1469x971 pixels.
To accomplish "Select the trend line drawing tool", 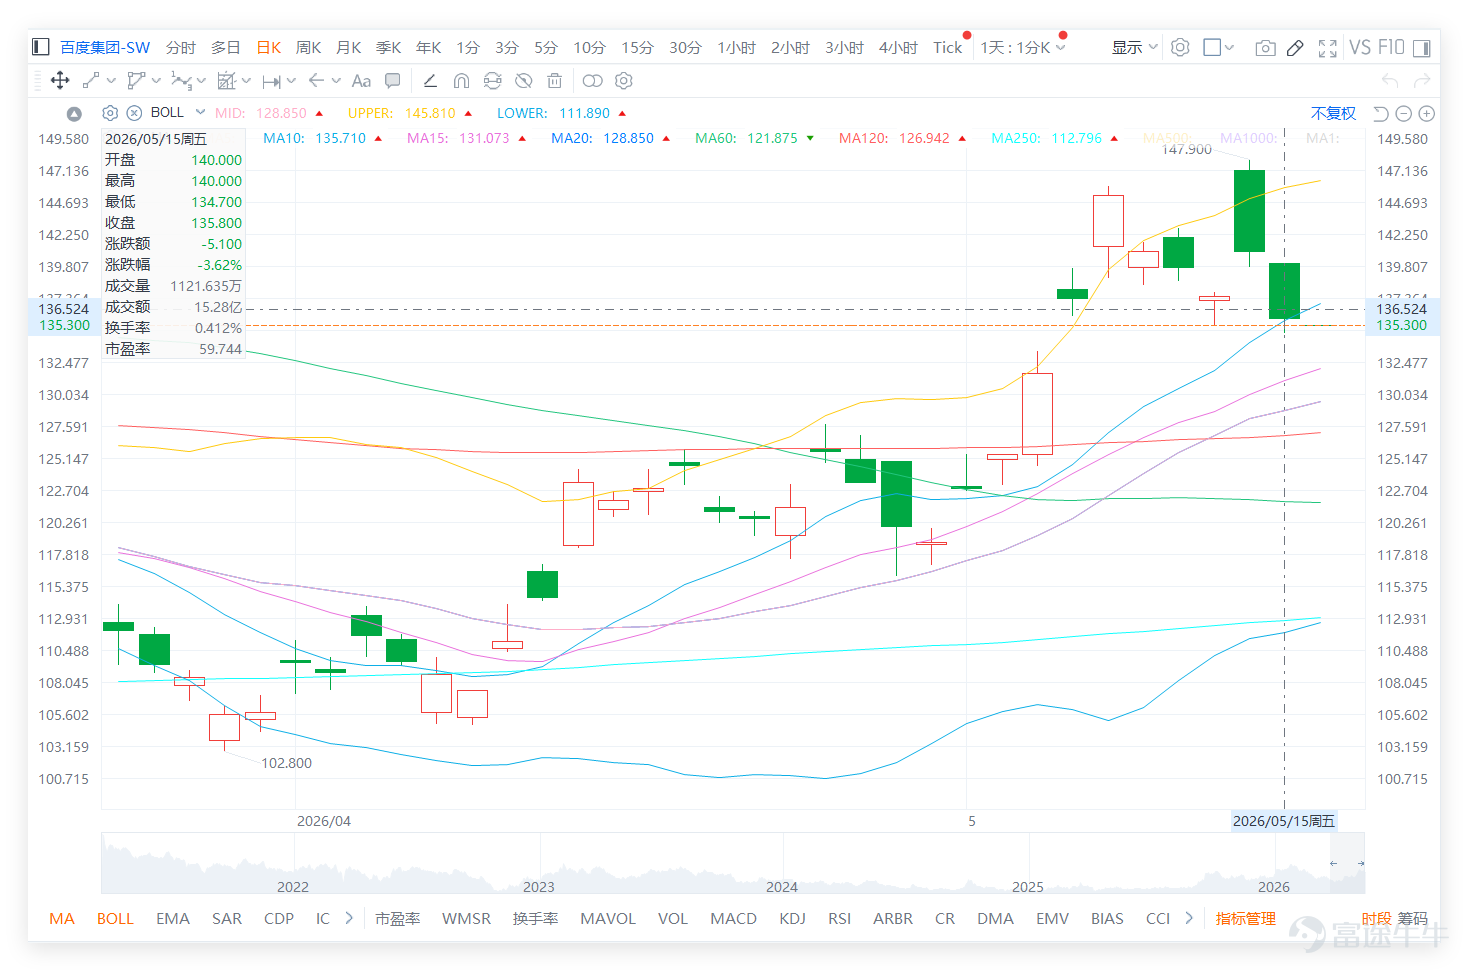I will coord(91,81).
